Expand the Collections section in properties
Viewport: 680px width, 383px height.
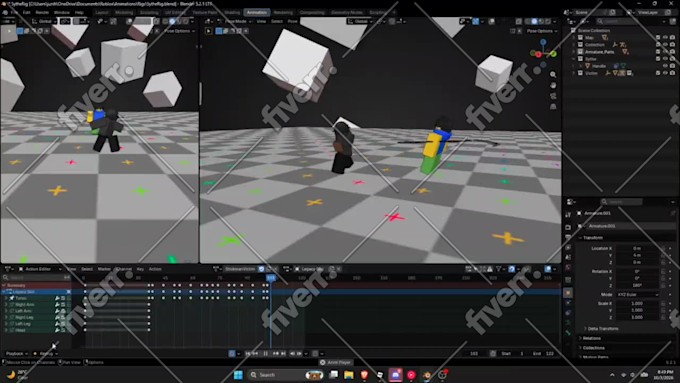tap(593, 348)
